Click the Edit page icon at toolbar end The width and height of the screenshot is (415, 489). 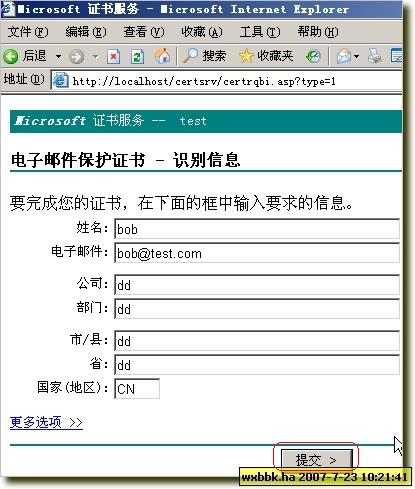pyautogui.click(x=396, y=56)
